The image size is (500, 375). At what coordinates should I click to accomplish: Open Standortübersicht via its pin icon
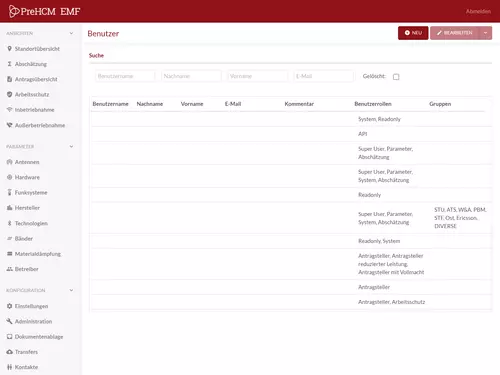[9, 49]
